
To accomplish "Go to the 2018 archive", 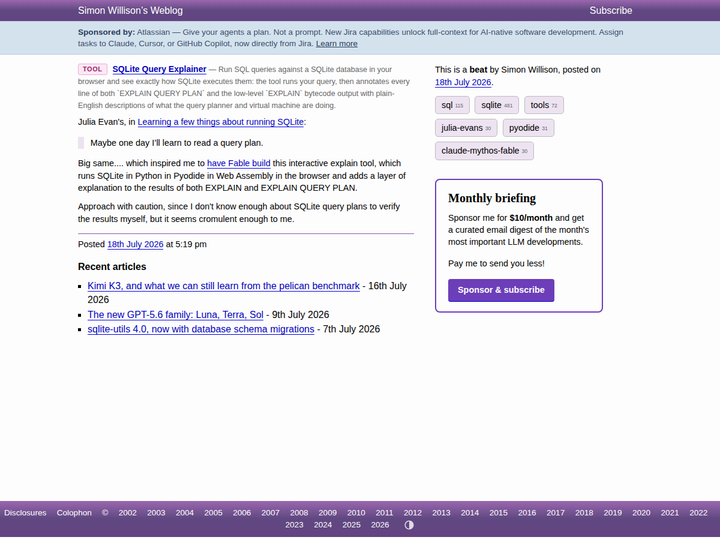I will (x=584, y=512).
